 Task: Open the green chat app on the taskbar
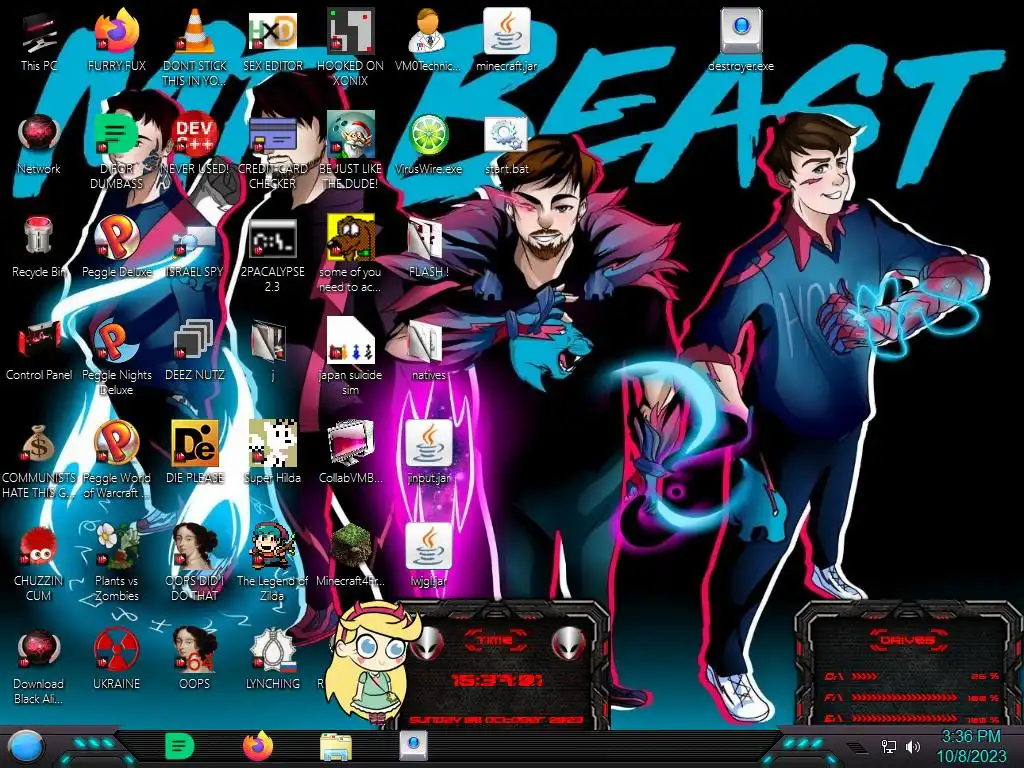(x=179, y=746)
